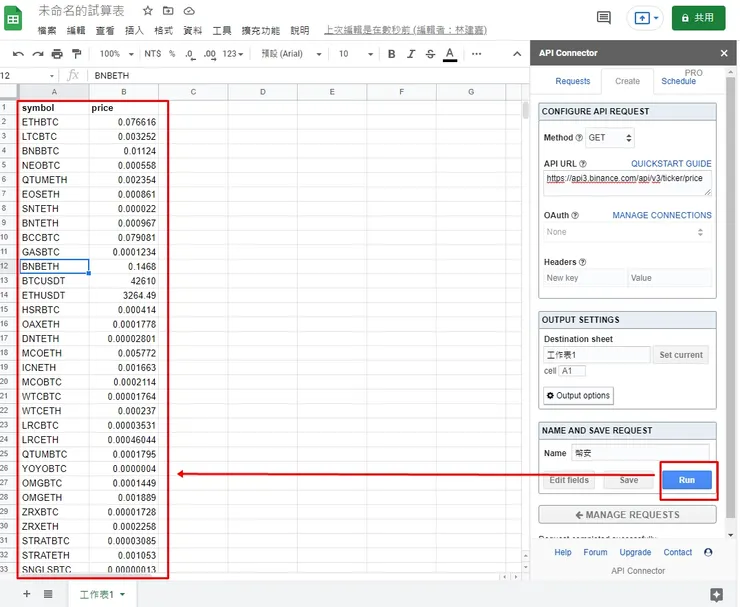Toggle strikethrough formatting
This screenshot has width=740, height=607.
point(430,54)
